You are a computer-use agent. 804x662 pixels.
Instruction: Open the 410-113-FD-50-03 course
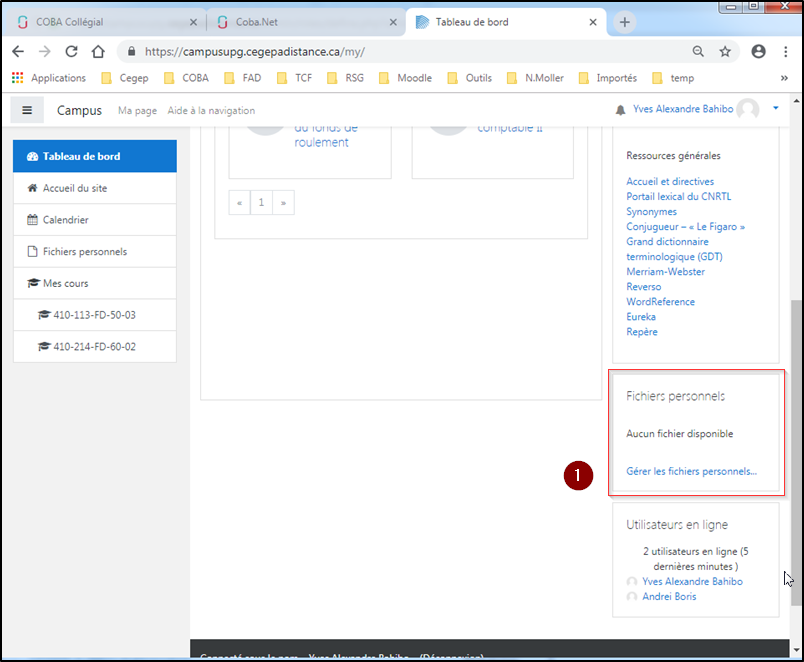point(95,315)
